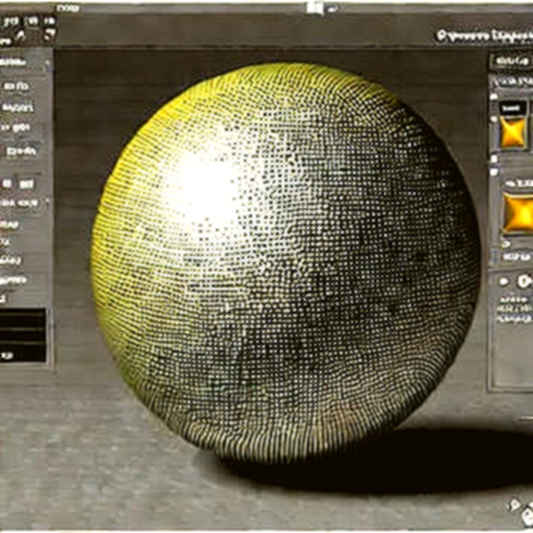533x533 pixels.
Task: Toggle the white checkbox just below the small yellow swatch
Action: (494, 159)
